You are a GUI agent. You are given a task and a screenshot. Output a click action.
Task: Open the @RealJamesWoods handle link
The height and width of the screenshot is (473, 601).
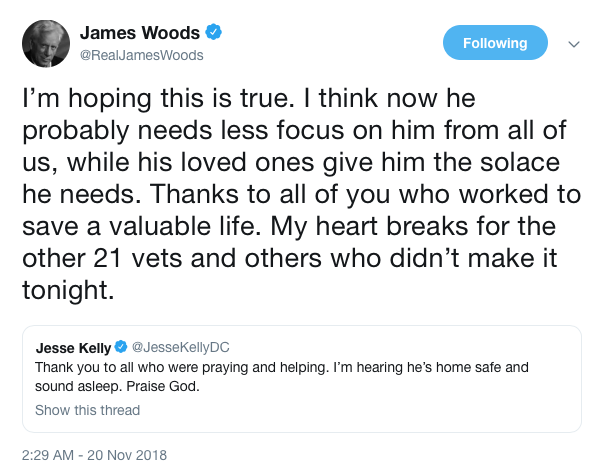pyautogui.click(x=141, y=55)
